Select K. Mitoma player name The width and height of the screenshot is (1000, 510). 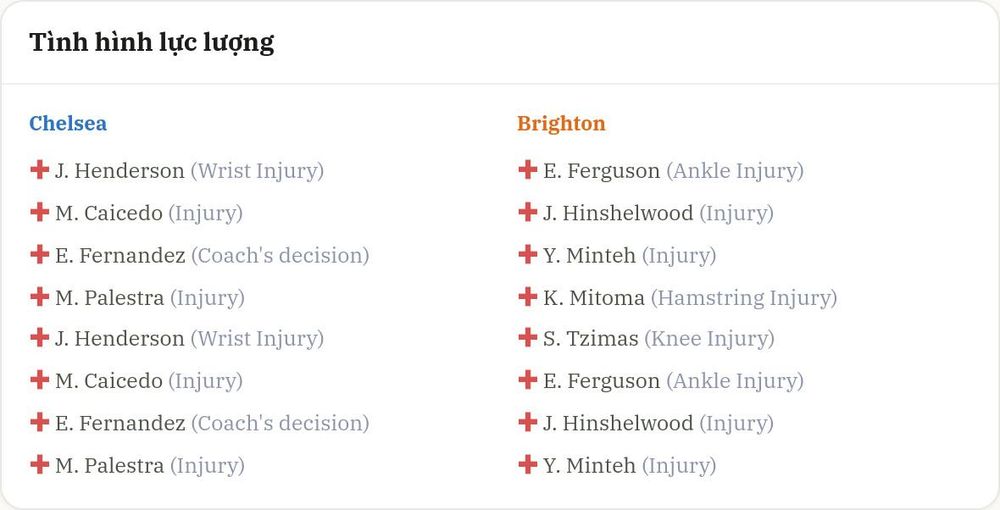594,298
